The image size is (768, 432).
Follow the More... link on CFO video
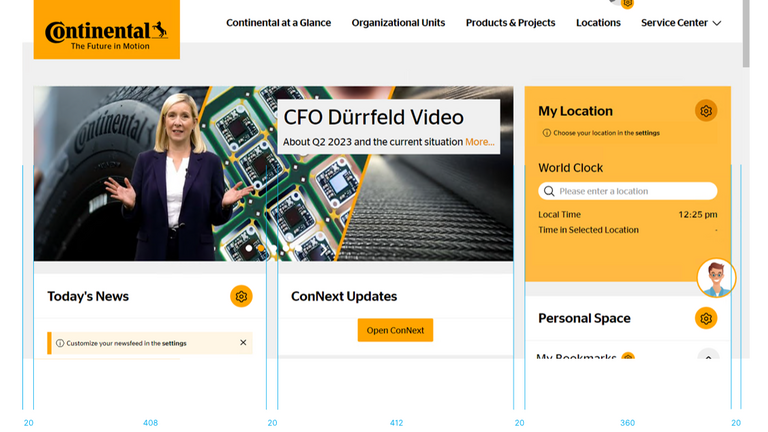(479, 142)
